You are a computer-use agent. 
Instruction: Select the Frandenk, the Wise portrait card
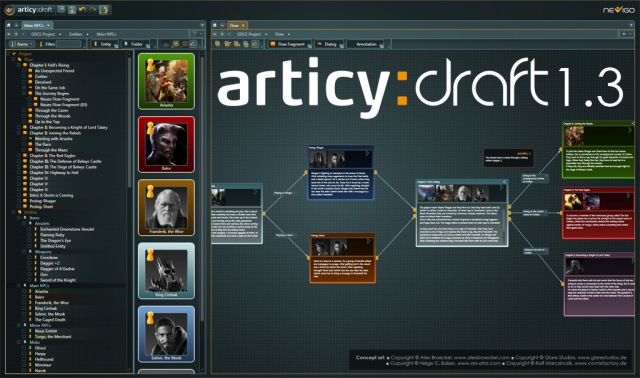point(166,208)
